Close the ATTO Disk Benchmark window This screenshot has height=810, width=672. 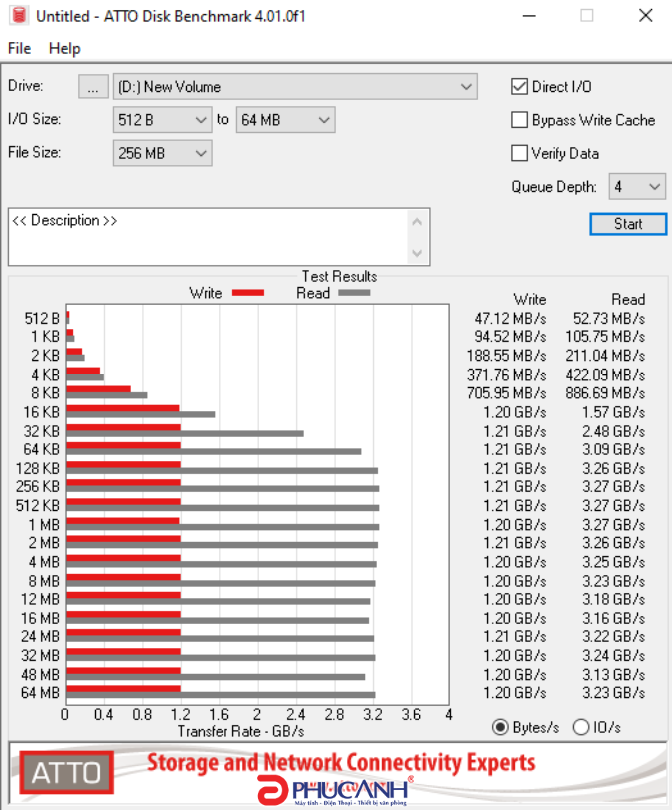646,16
